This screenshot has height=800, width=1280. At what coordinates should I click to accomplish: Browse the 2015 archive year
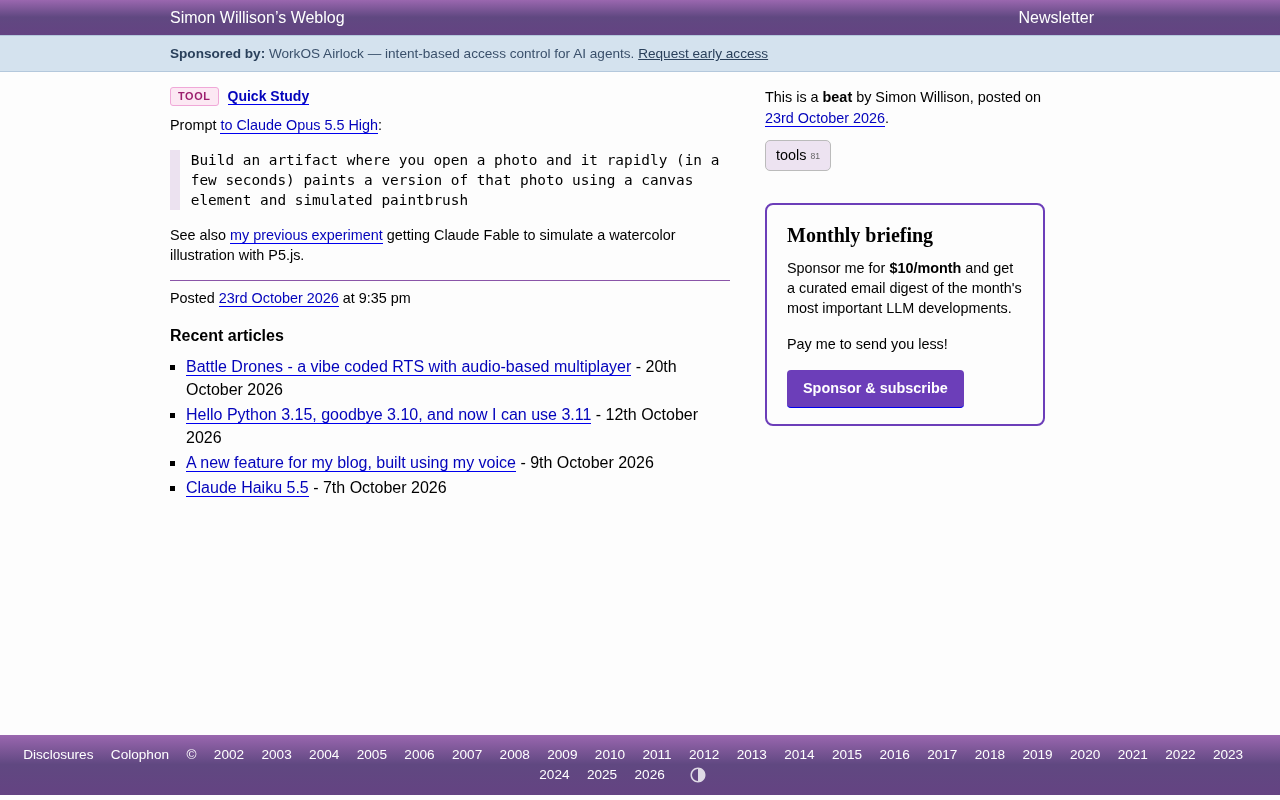(x=847, y=755)
